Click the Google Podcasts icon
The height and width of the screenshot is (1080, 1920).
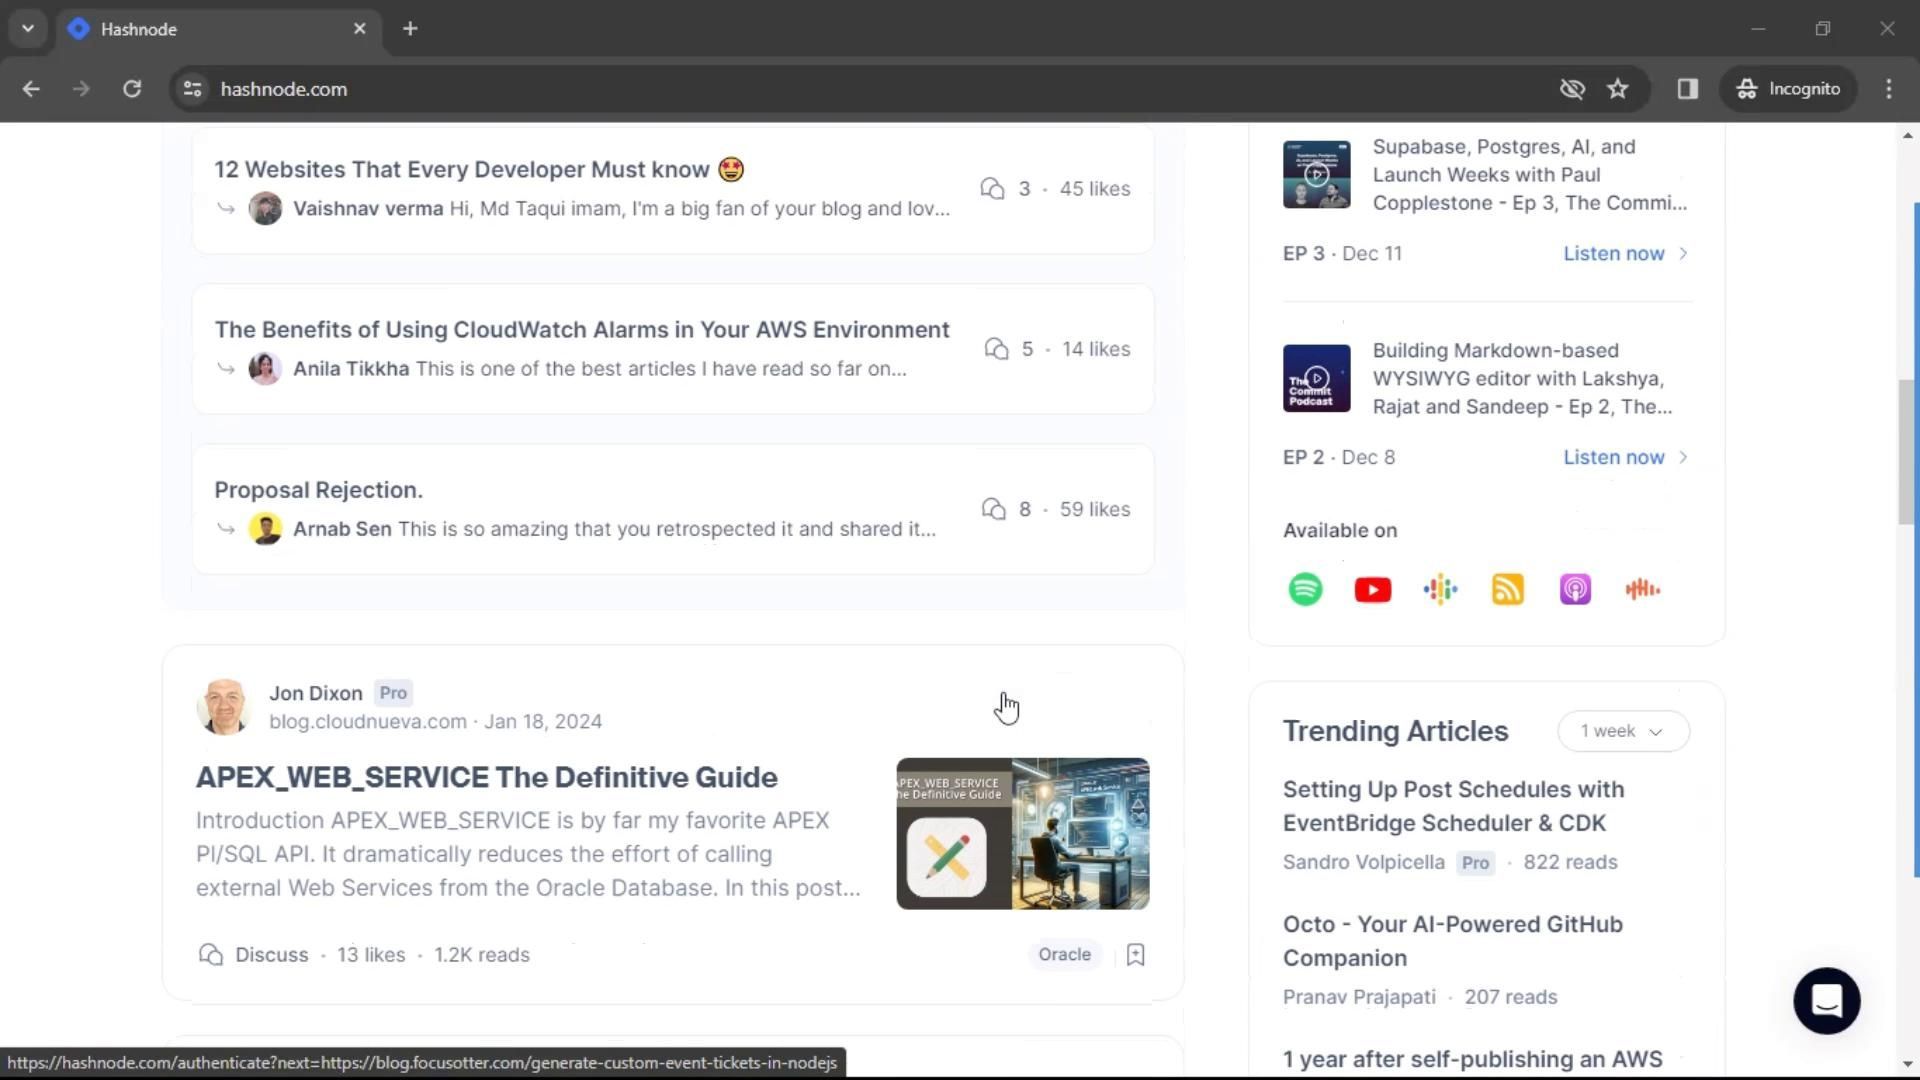(1440, 589)
